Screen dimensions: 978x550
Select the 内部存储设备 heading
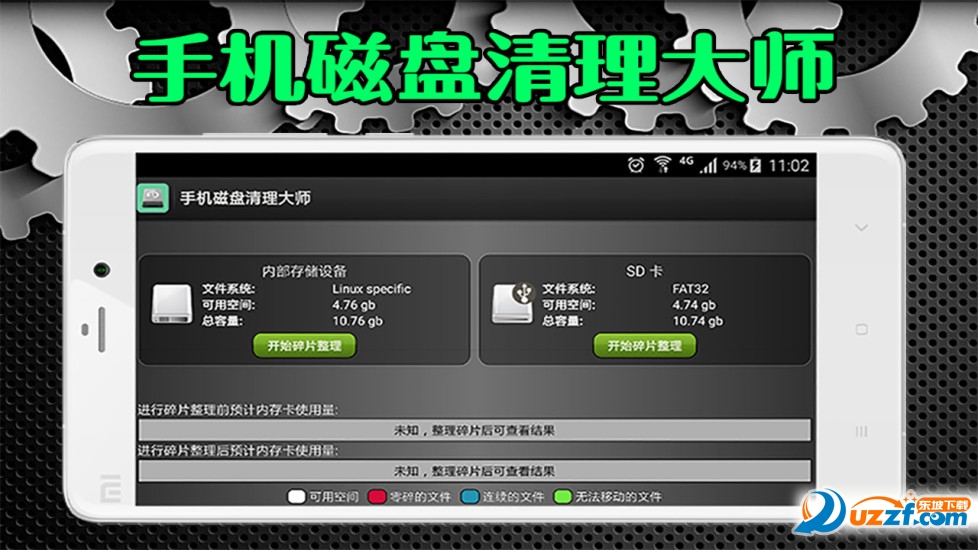click(x=304, y=271)
